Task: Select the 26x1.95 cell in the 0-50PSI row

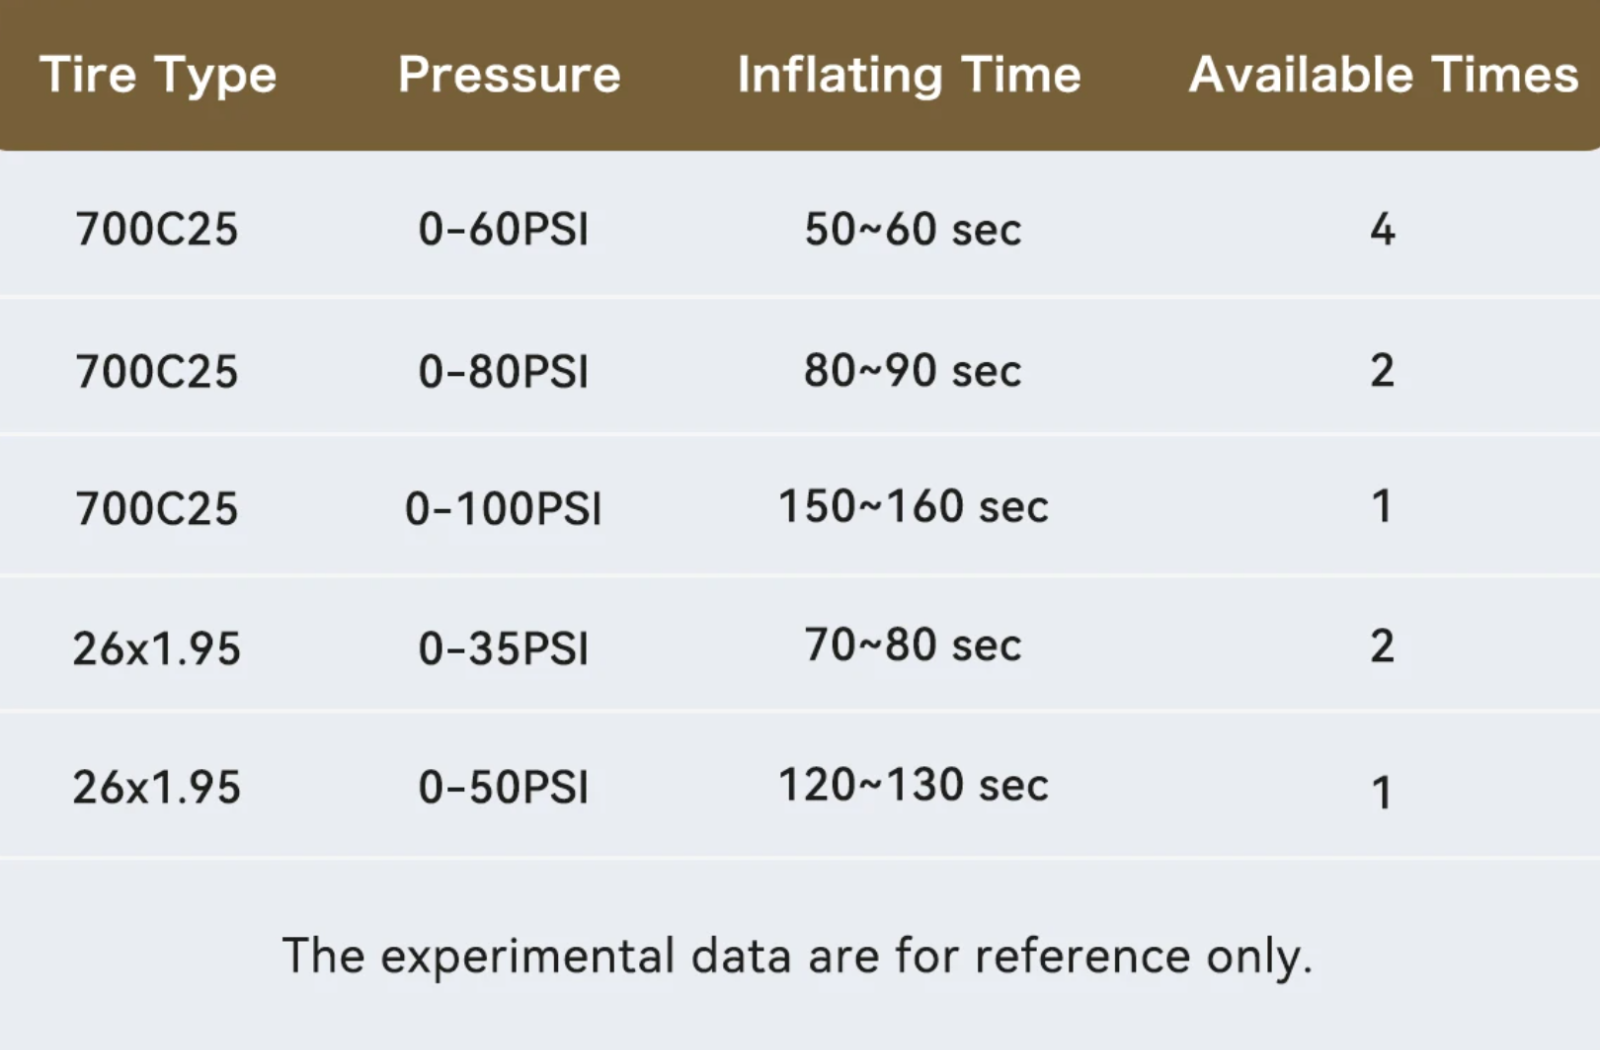Action: click(157, 788)
